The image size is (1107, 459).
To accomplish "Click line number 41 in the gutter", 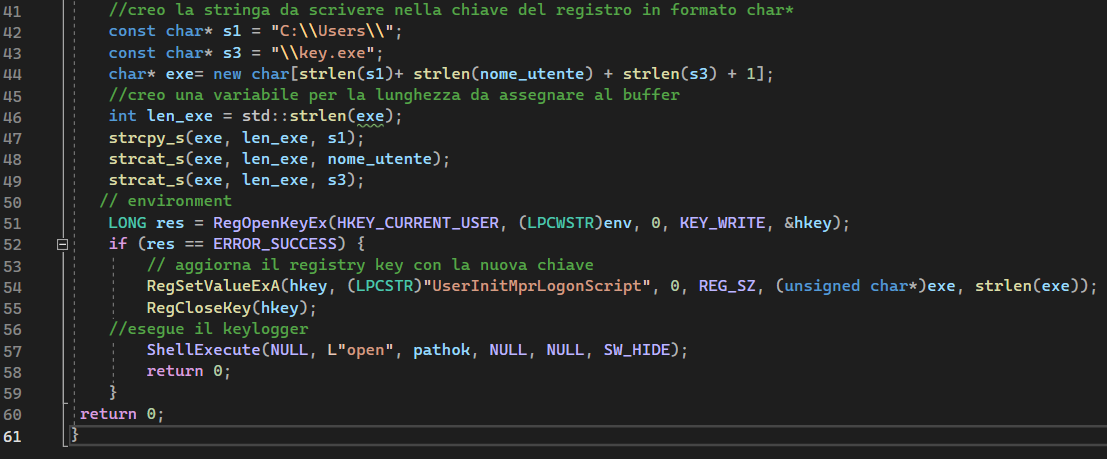I will [x=13, y=11].
